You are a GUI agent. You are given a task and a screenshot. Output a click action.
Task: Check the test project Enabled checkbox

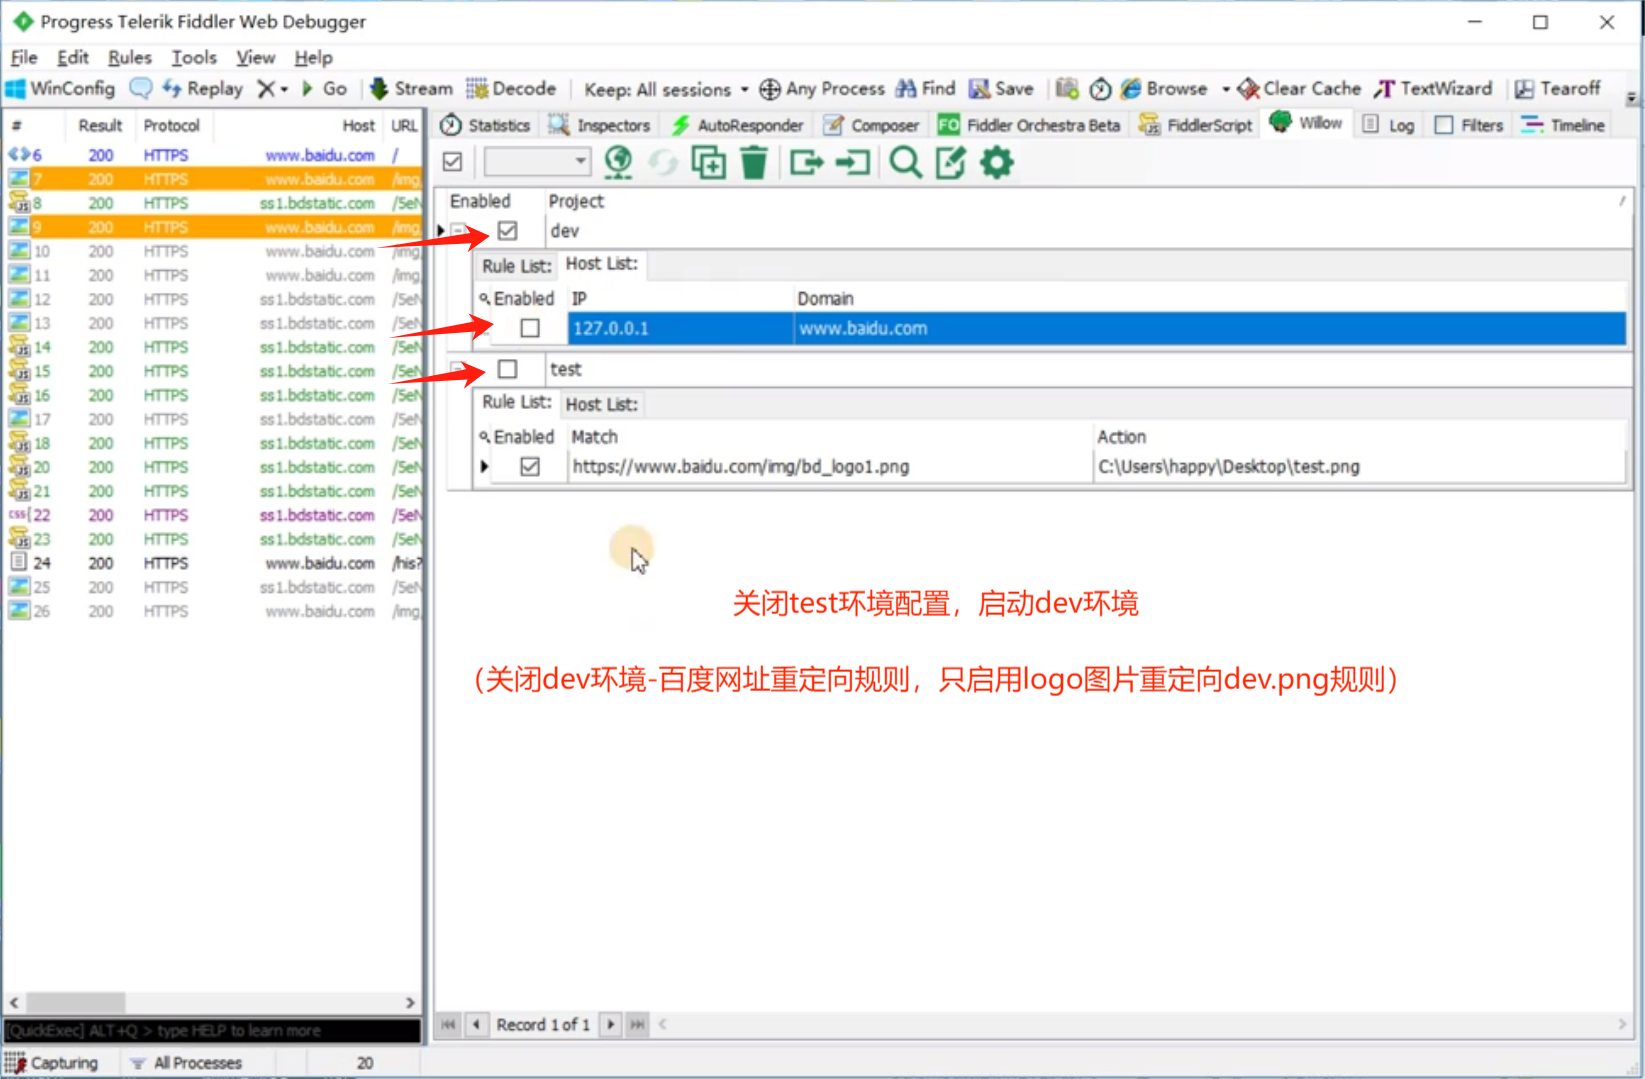click(x=508, y=369)
